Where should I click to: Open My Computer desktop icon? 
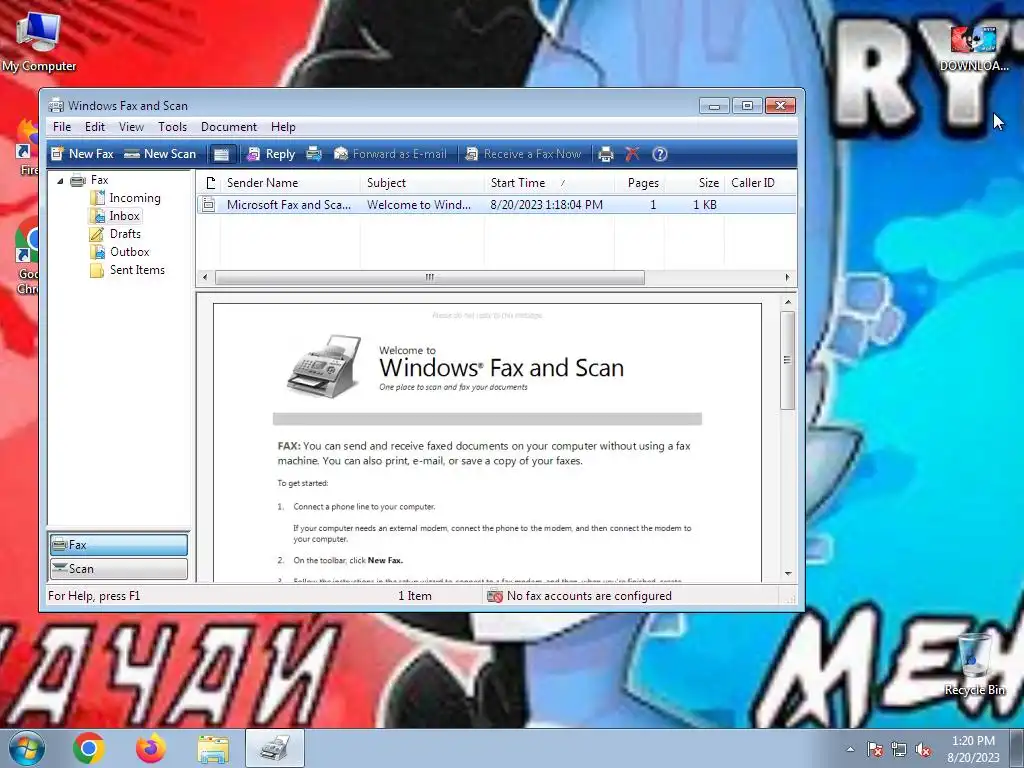[39, 40]
